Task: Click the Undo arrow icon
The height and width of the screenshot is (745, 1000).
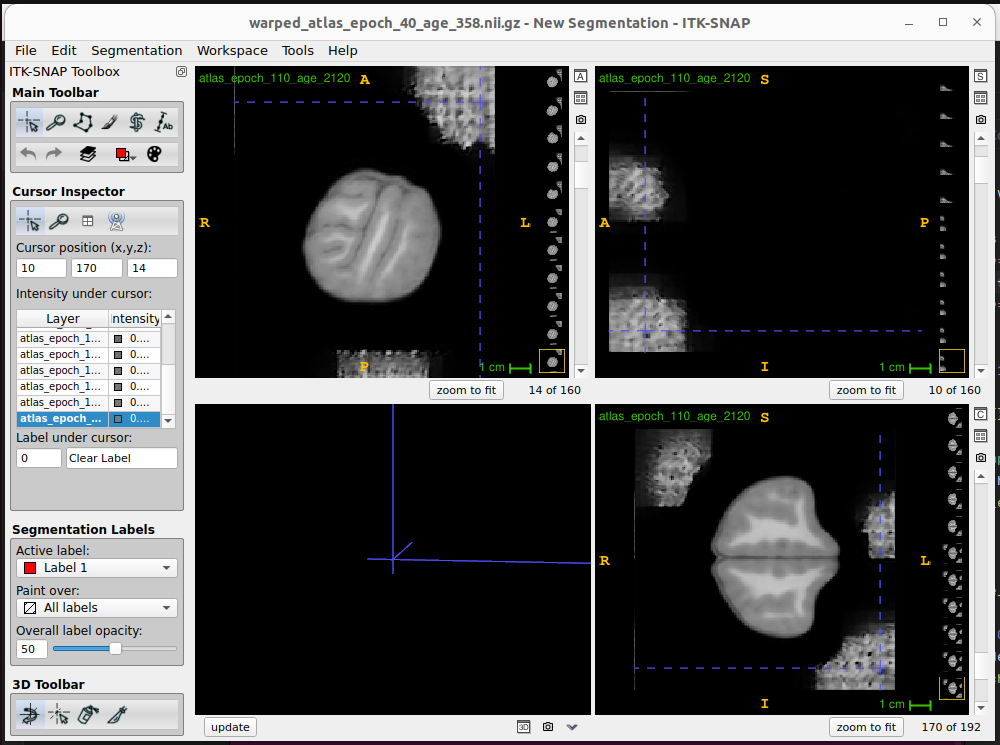Action: 28,154
